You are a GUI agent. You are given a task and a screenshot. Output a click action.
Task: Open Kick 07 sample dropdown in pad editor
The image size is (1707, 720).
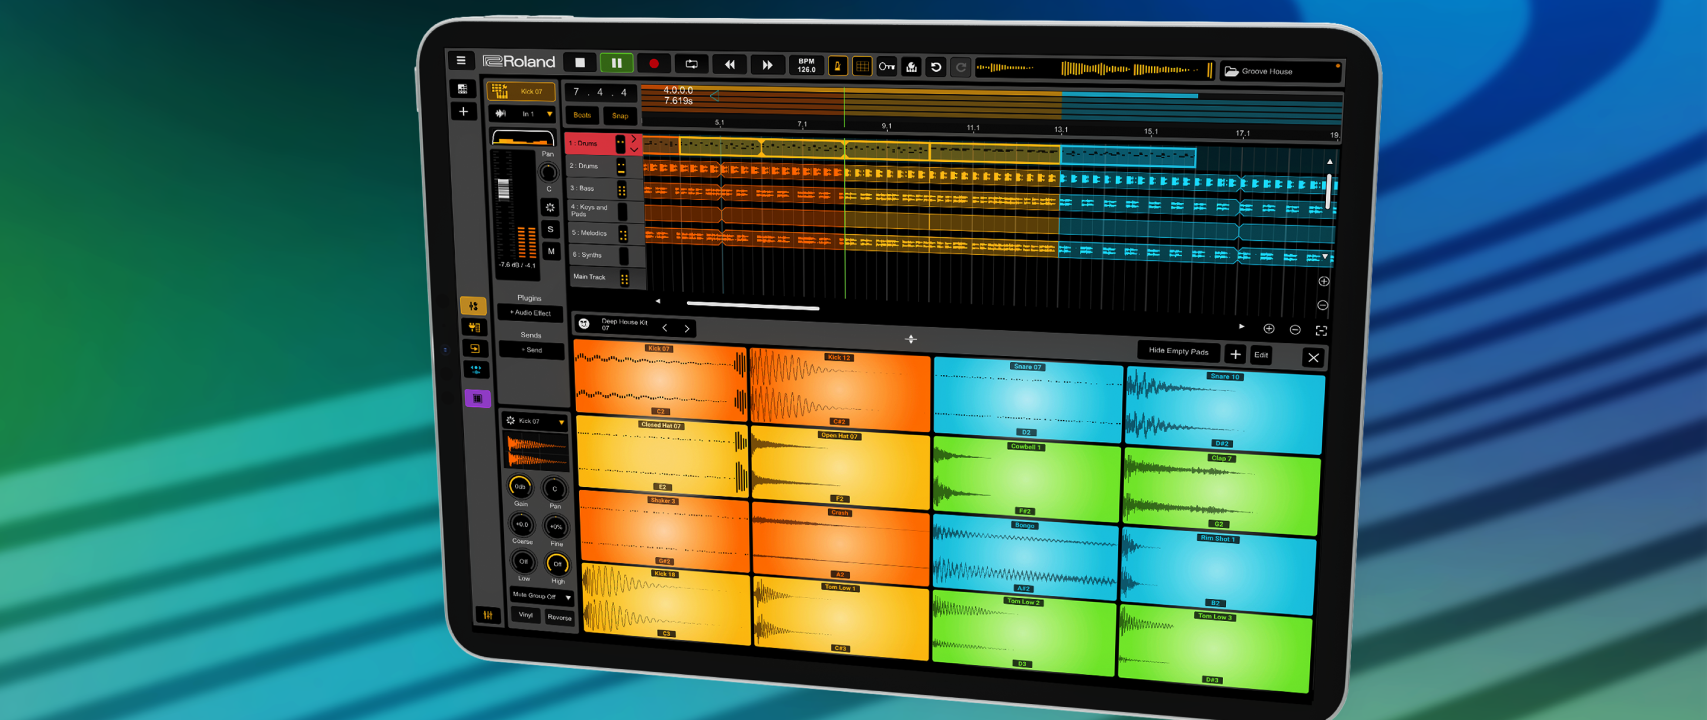point(536,421)
